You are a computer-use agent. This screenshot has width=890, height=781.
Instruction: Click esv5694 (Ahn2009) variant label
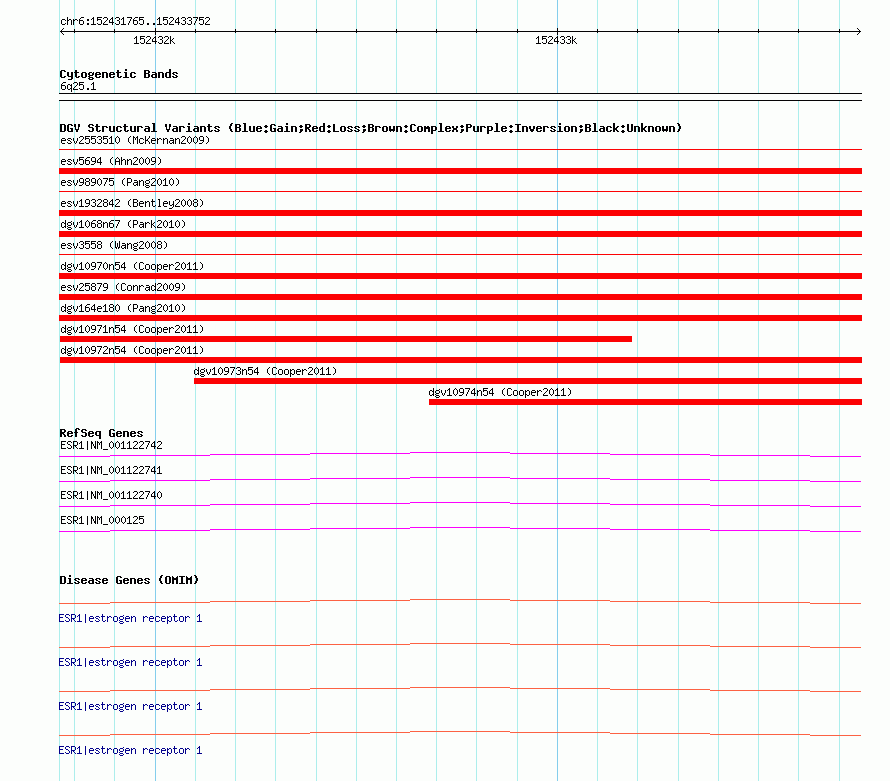[x=111, y=161]
